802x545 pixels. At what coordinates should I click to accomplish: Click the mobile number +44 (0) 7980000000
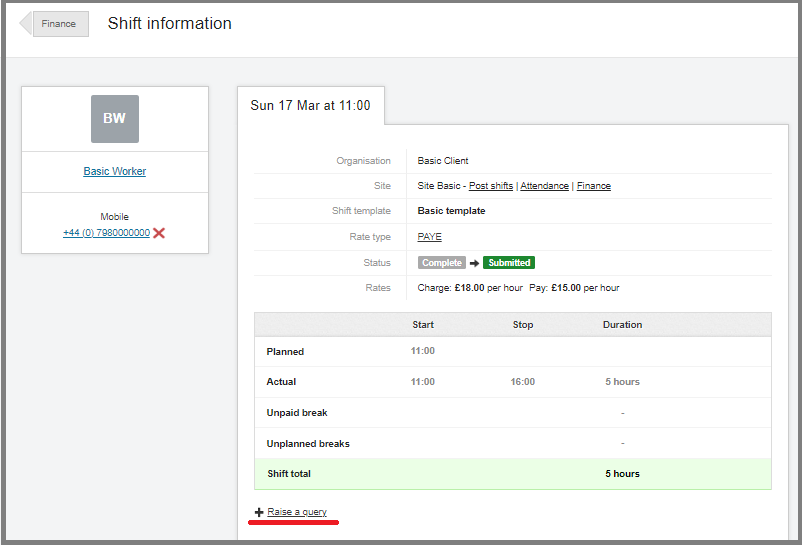(106, 233)
